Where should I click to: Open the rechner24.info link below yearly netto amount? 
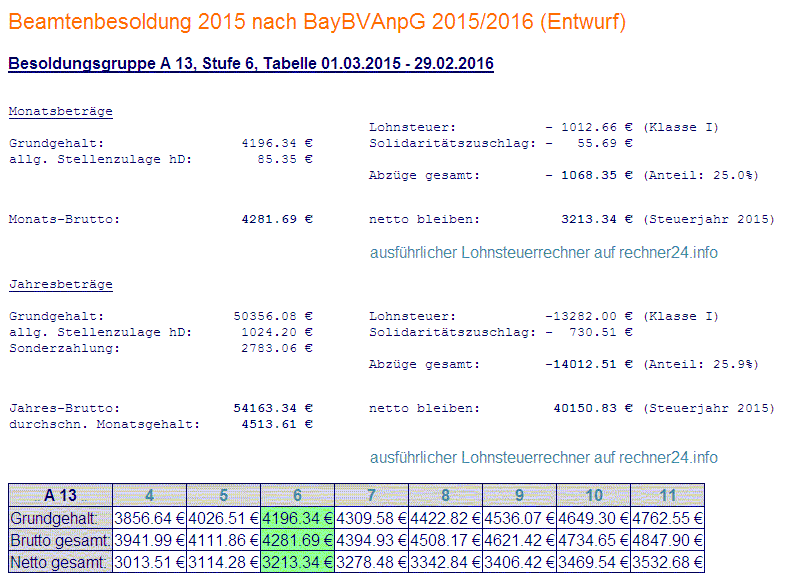pos(544,458)
